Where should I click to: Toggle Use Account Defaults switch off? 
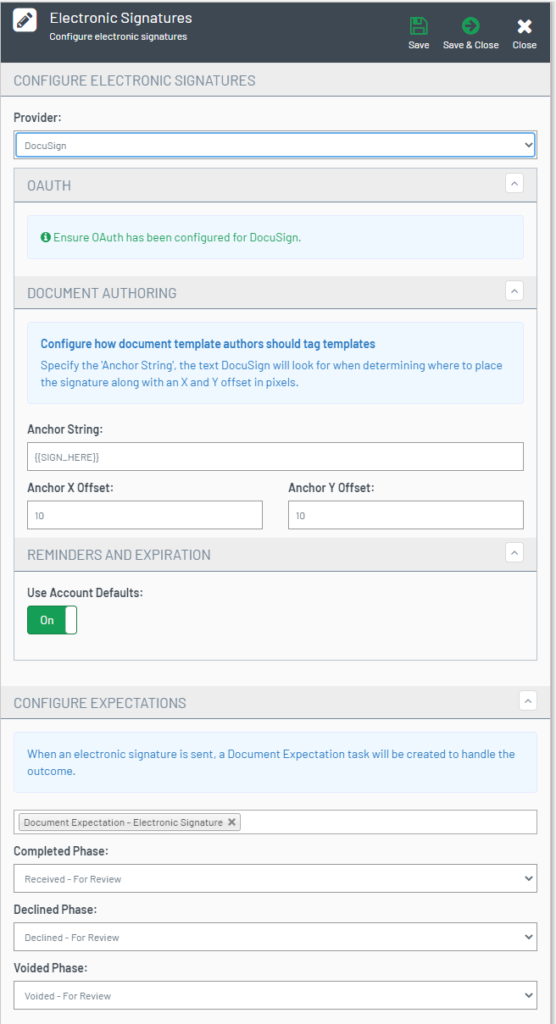click(x=52, y=620)
